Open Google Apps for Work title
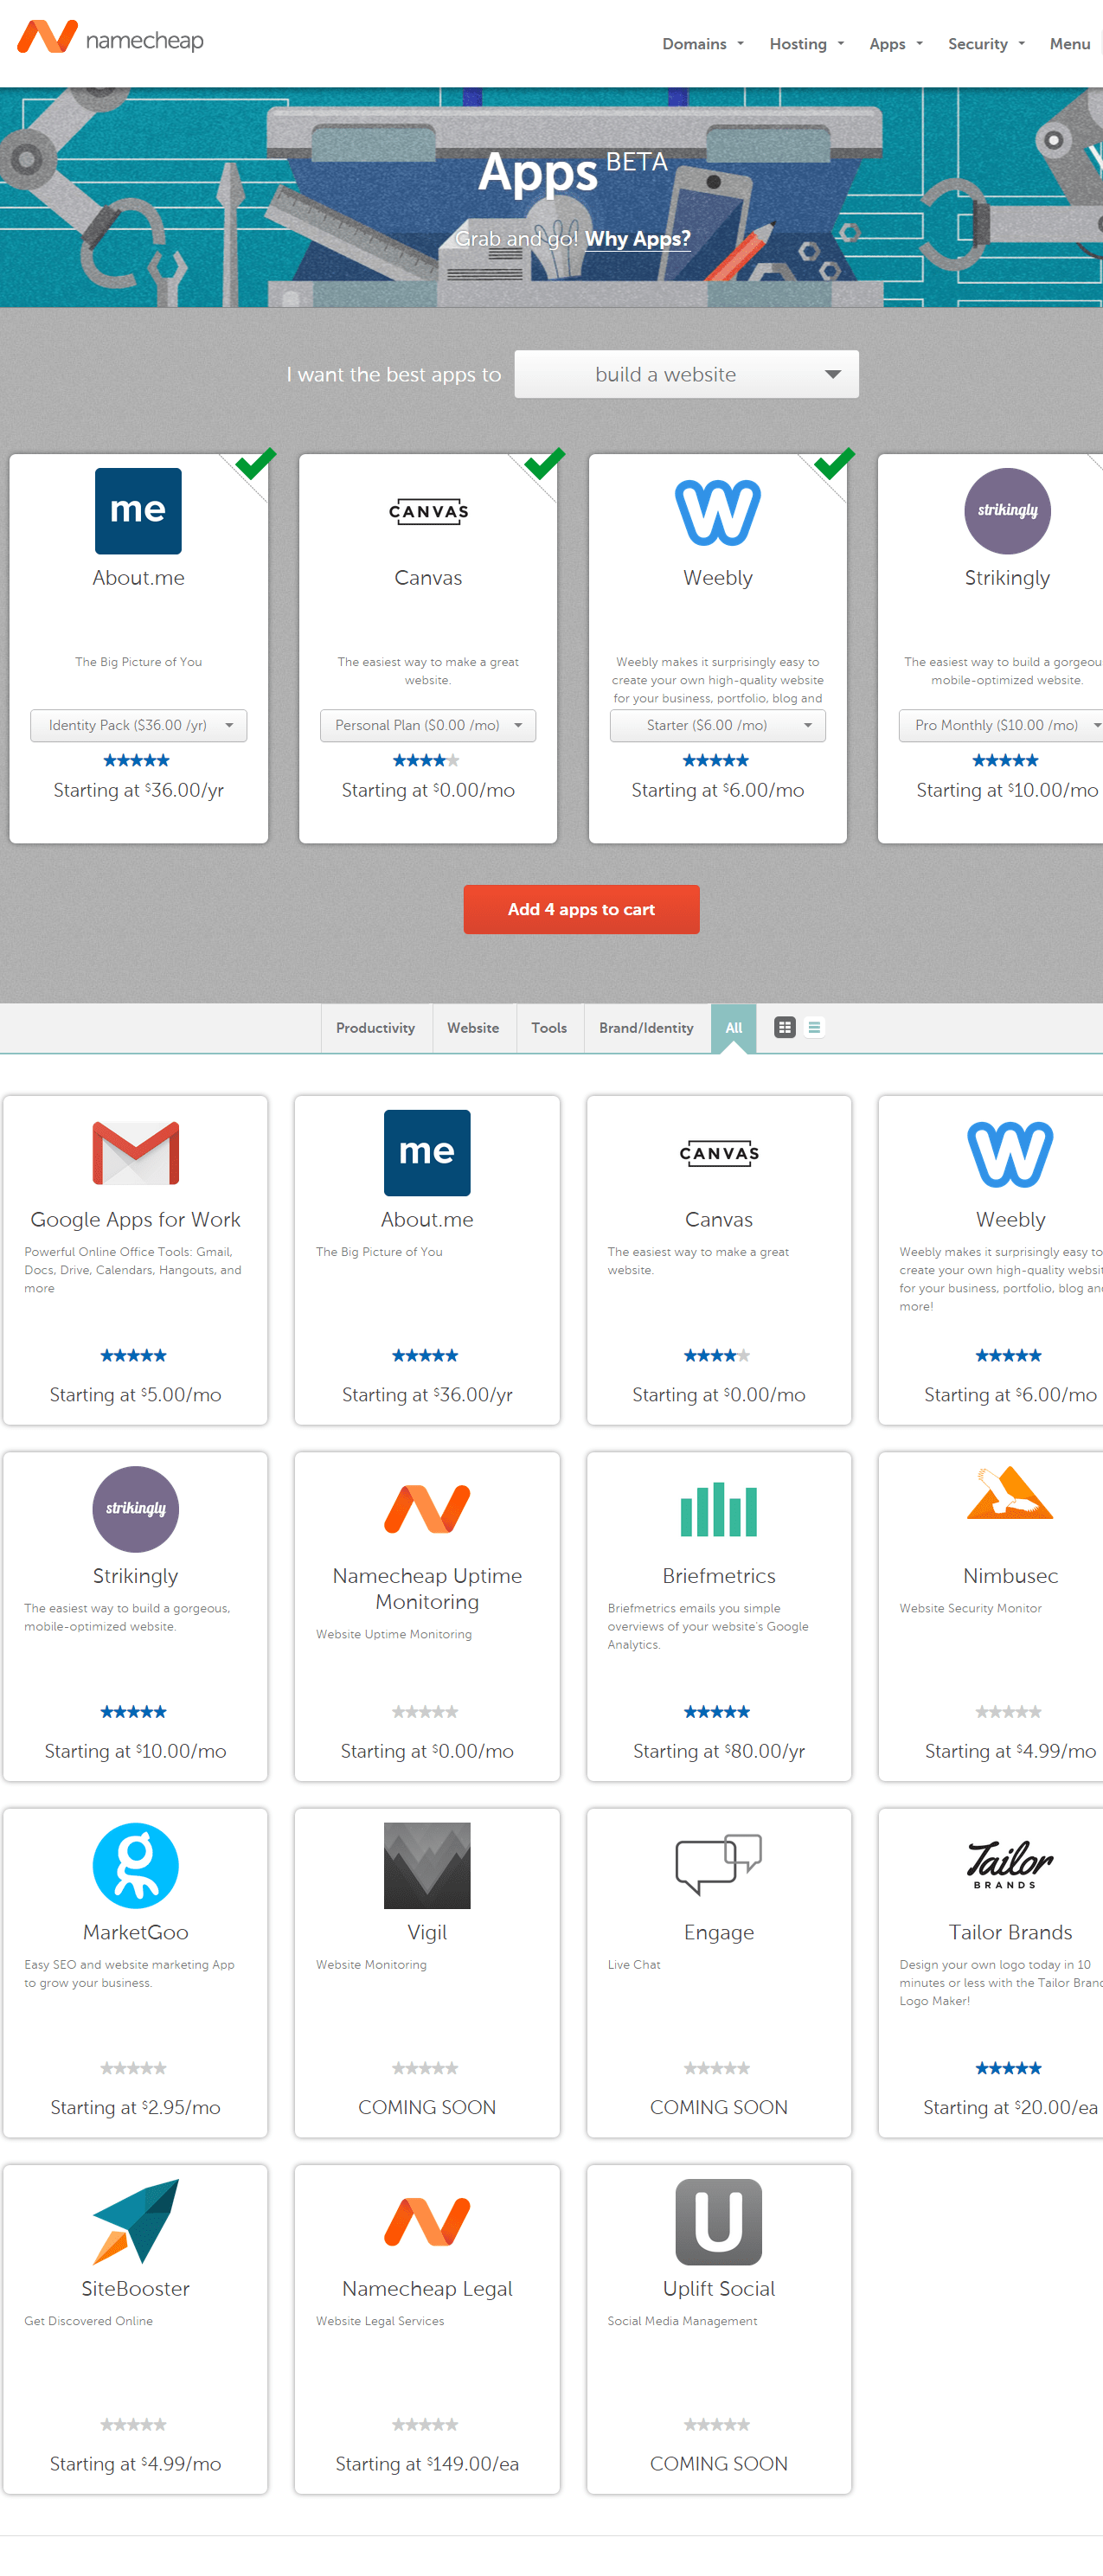 pyautogui.click(x=136, y=1219)
